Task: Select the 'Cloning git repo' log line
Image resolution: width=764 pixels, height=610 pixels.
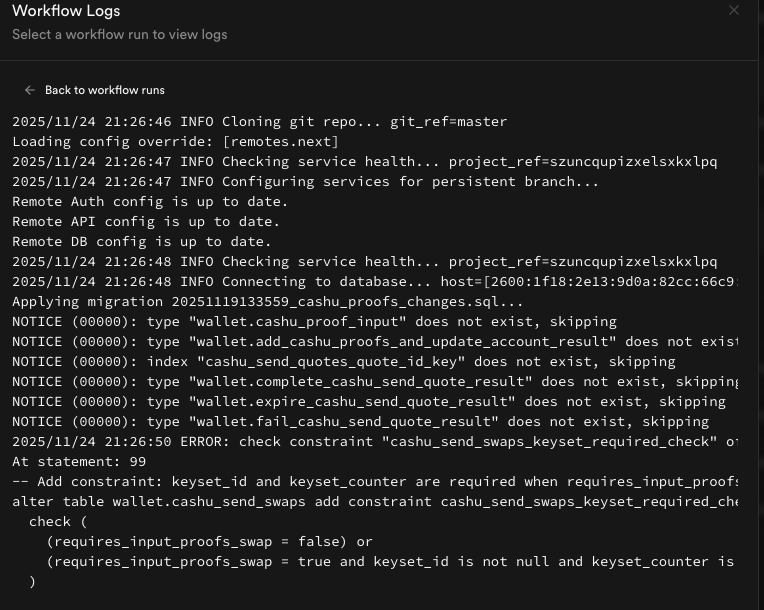Action: [x=259, y=122]
